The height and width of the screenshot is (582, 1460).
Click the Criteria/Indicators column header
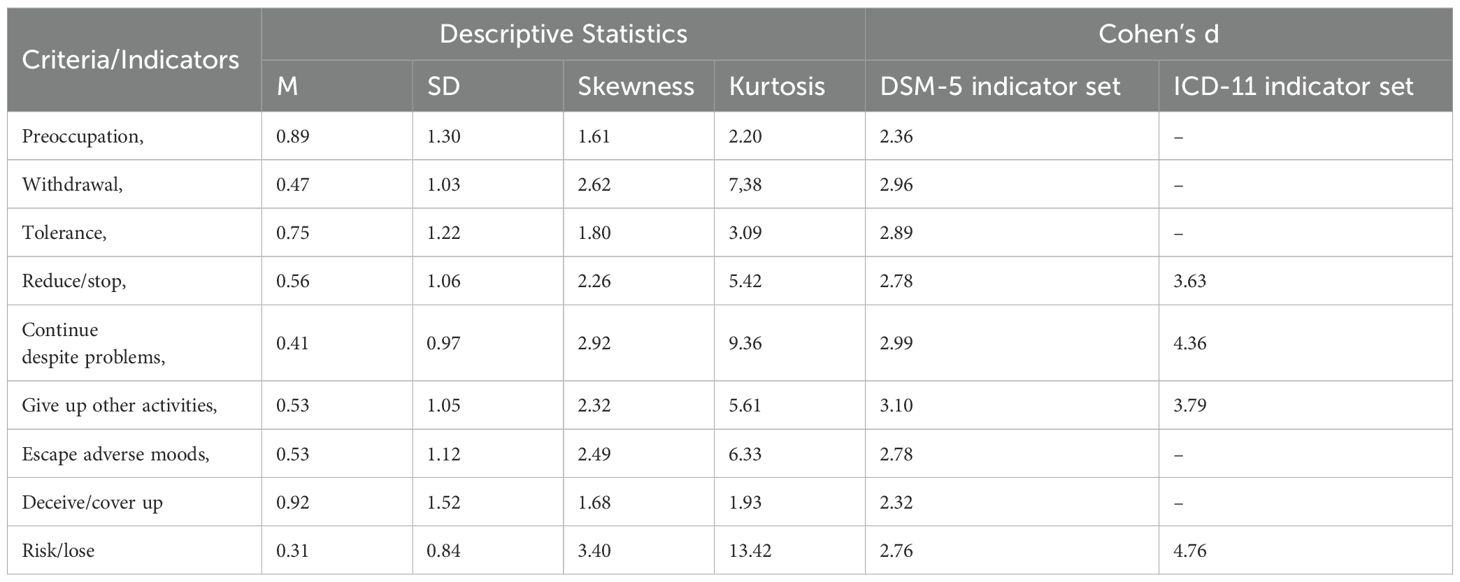point(130,60)
